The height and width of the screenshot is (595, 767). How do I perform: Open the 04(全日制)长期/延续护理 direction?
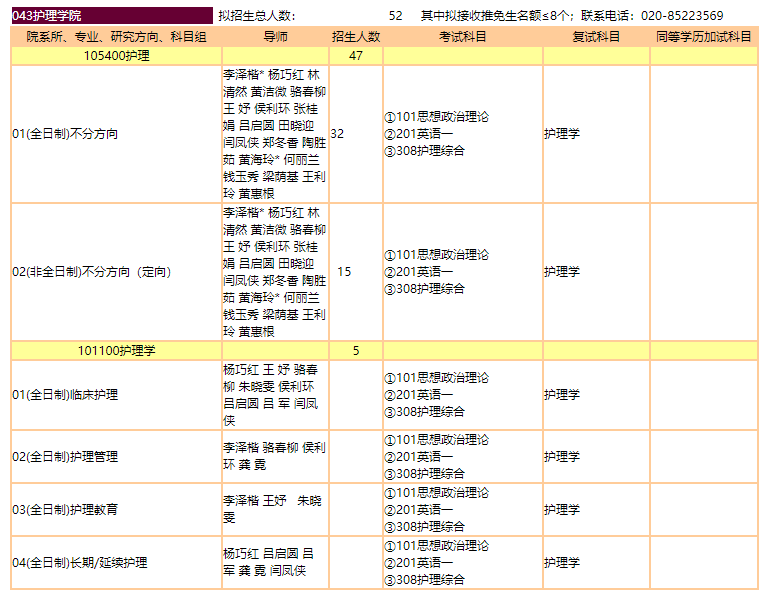(80, 563)
